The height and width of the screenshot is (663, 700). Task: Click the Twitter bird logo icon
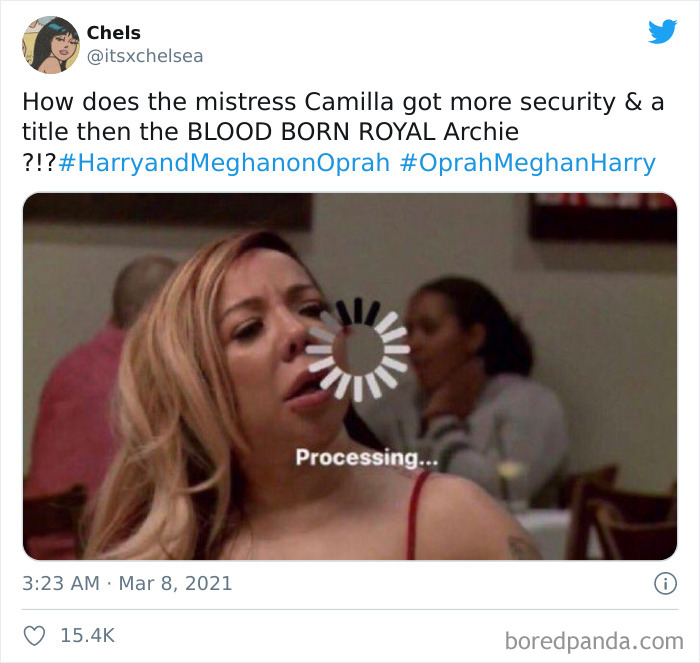(662, 31)
